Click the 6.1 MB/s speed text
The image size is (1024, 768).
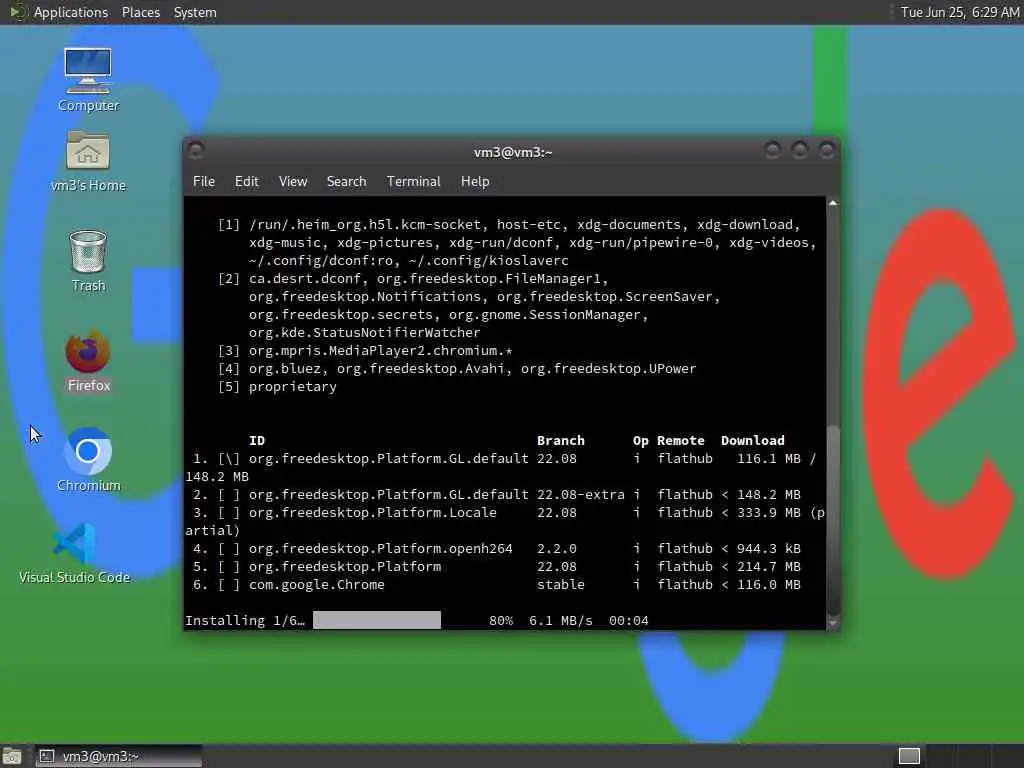[x=560, y=620]
